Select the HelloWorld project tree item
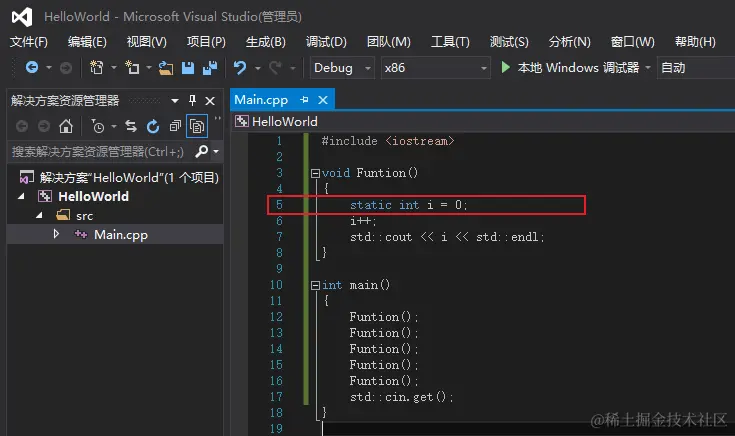The width and height of the screenshot is (735, 436). 93,196
